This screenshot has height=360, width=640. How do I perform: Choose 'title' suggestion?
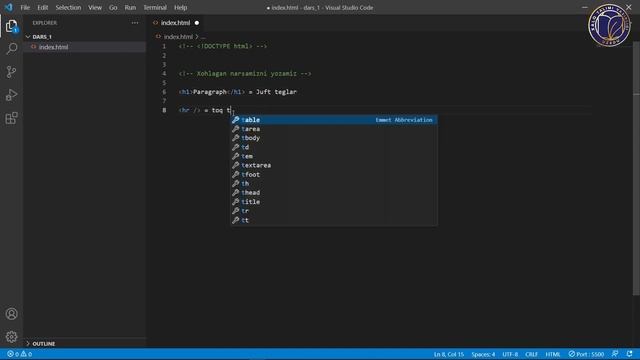tap(334, 202)
